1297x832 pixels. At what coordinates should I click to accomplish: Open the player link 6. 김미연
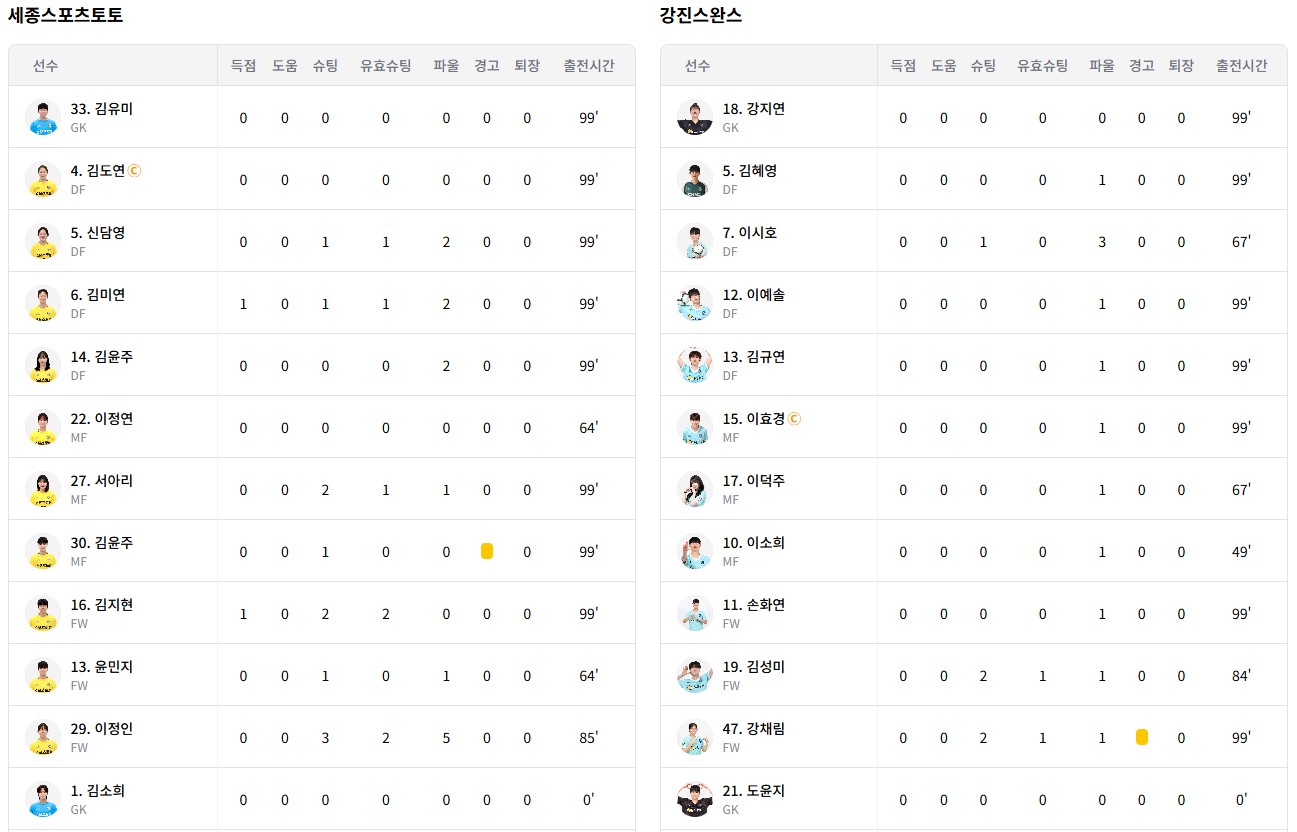pyautogui.click(x=98, y=295)
